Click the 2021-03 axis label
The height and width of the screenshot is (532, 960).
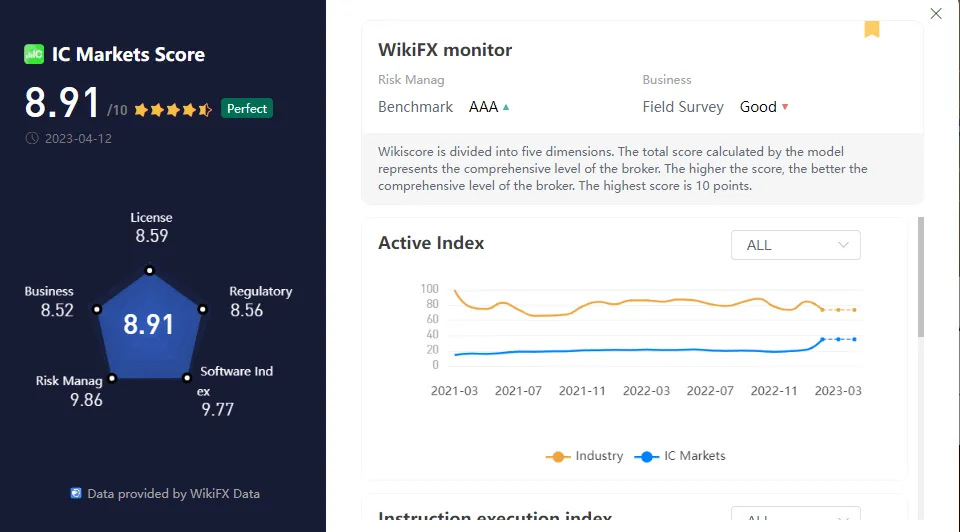[x=454, y=391]
